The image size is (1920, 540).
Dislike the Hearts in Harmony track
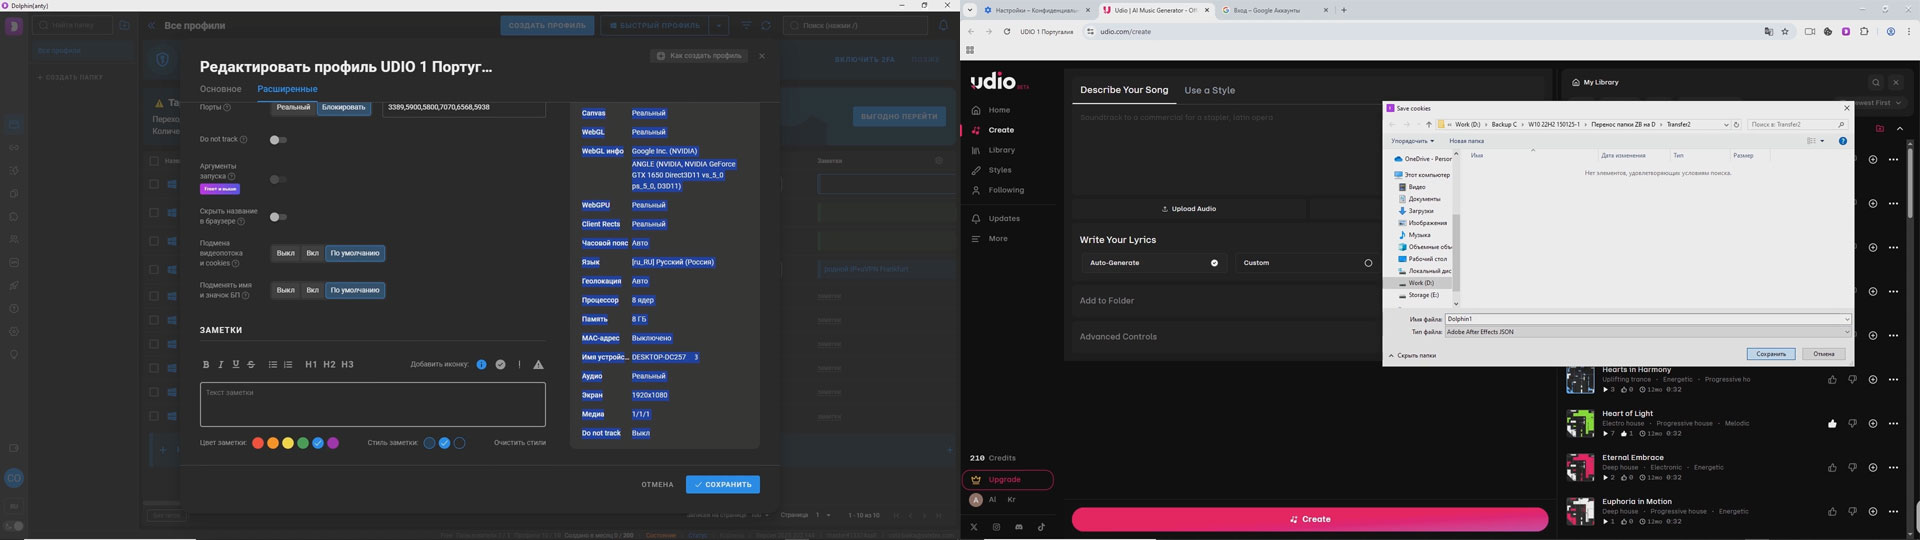click(x=1852, y=380)
